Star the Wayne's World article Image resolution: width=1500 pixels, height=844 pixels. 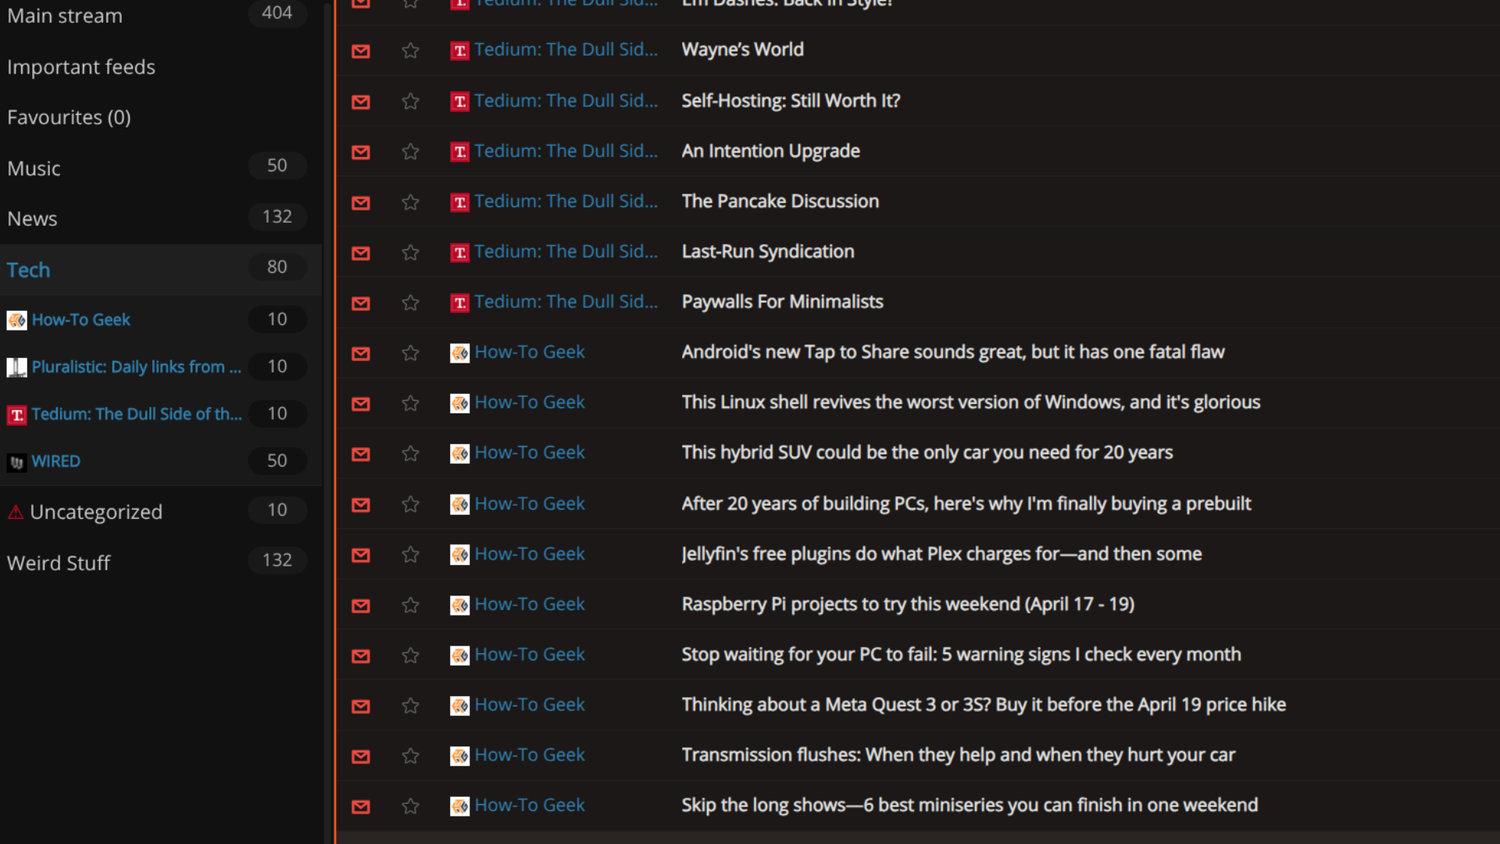(x=410, y=50)
